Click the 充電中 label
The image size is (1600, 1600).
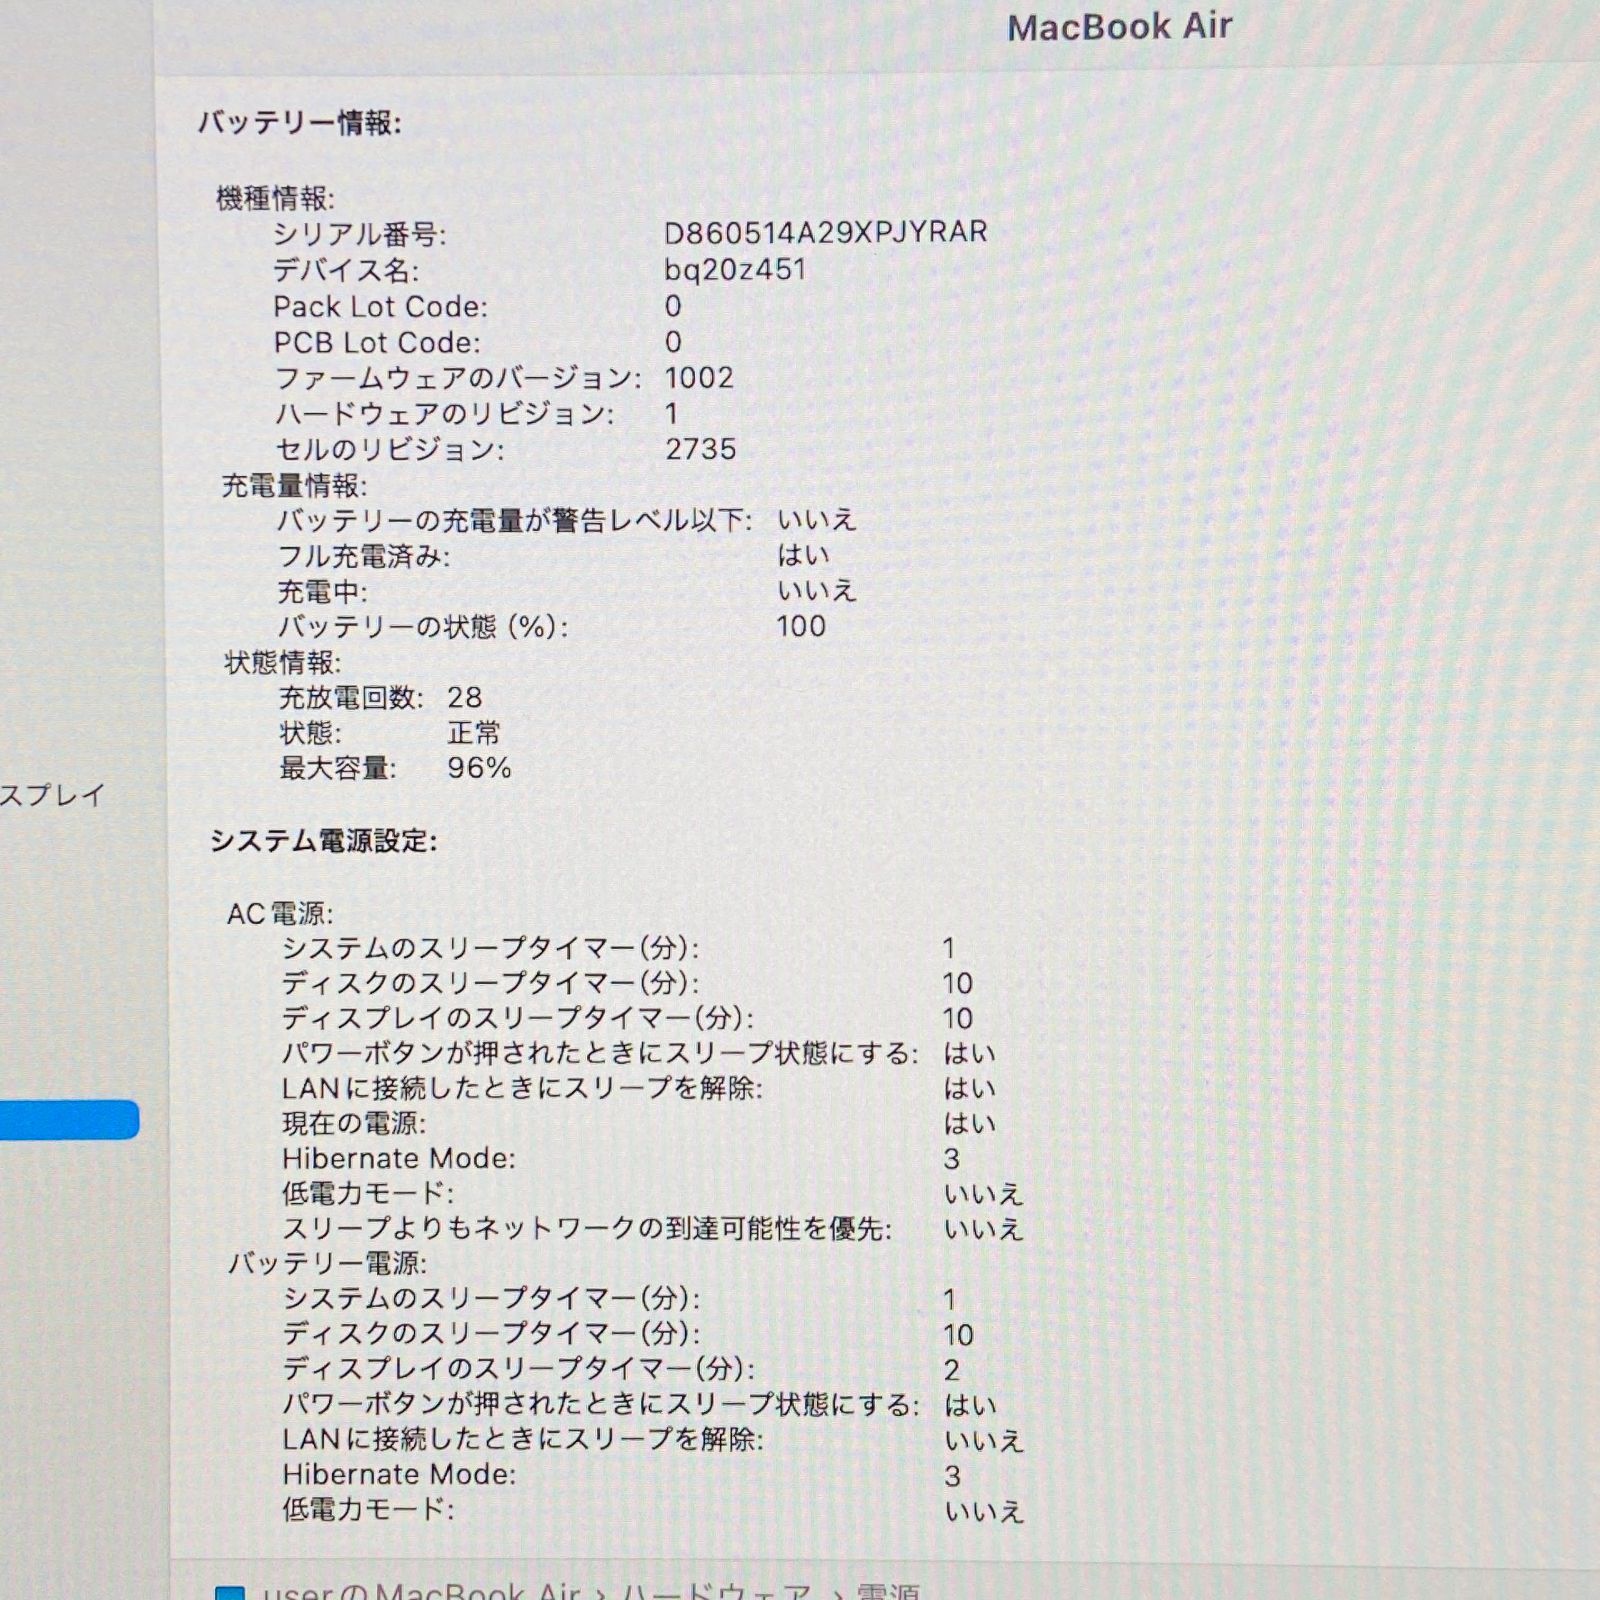(x=322, y=592)
